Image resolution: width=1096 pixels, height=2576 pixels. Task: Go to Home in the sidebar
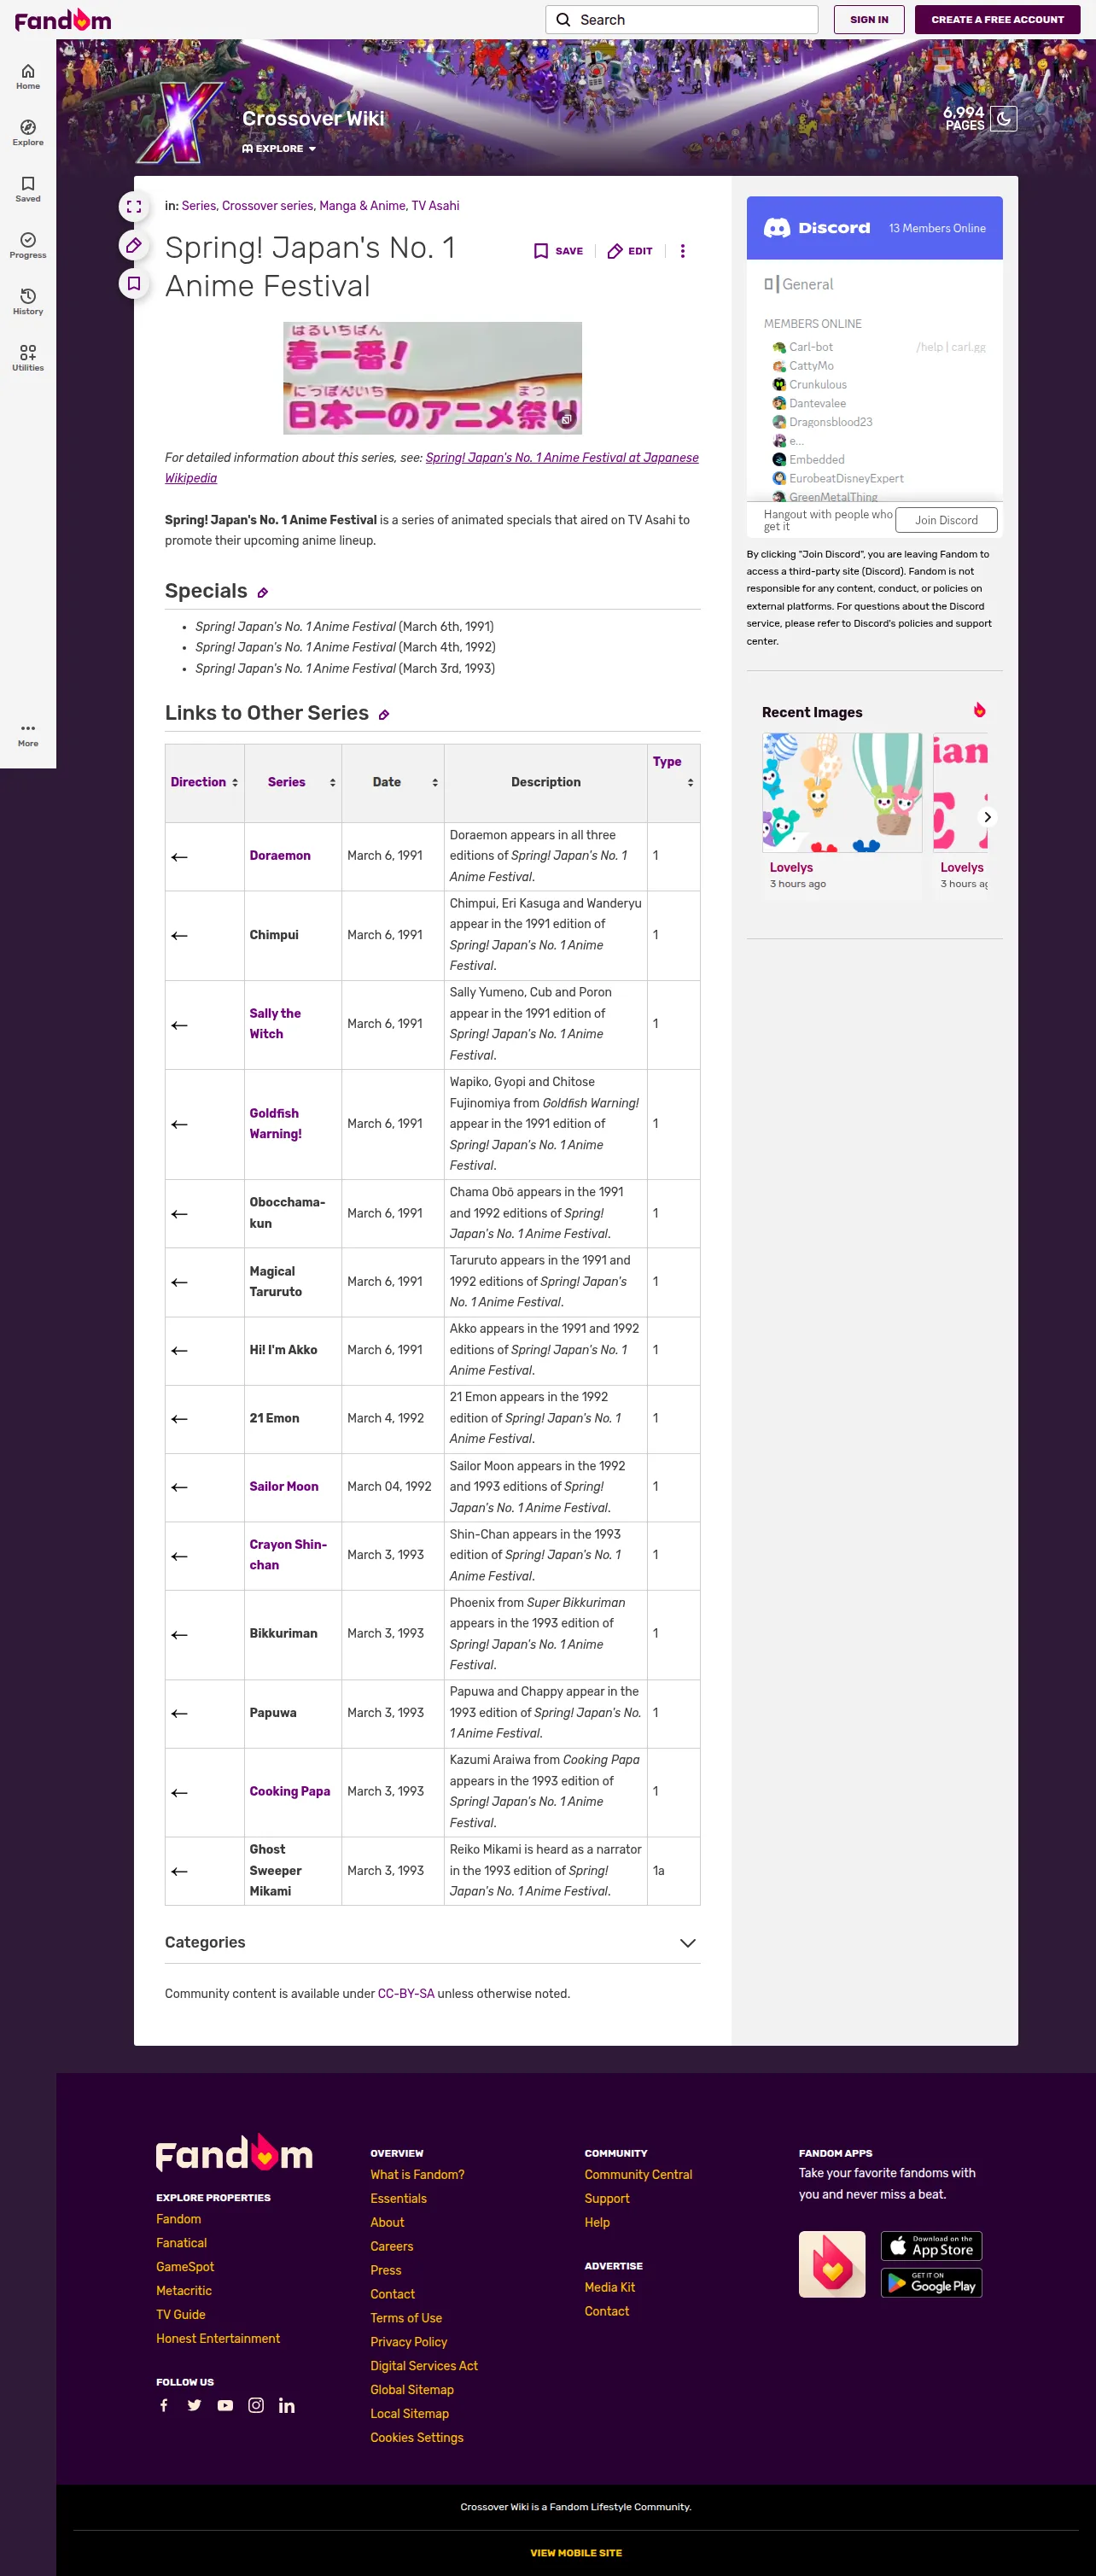point(28,77)
